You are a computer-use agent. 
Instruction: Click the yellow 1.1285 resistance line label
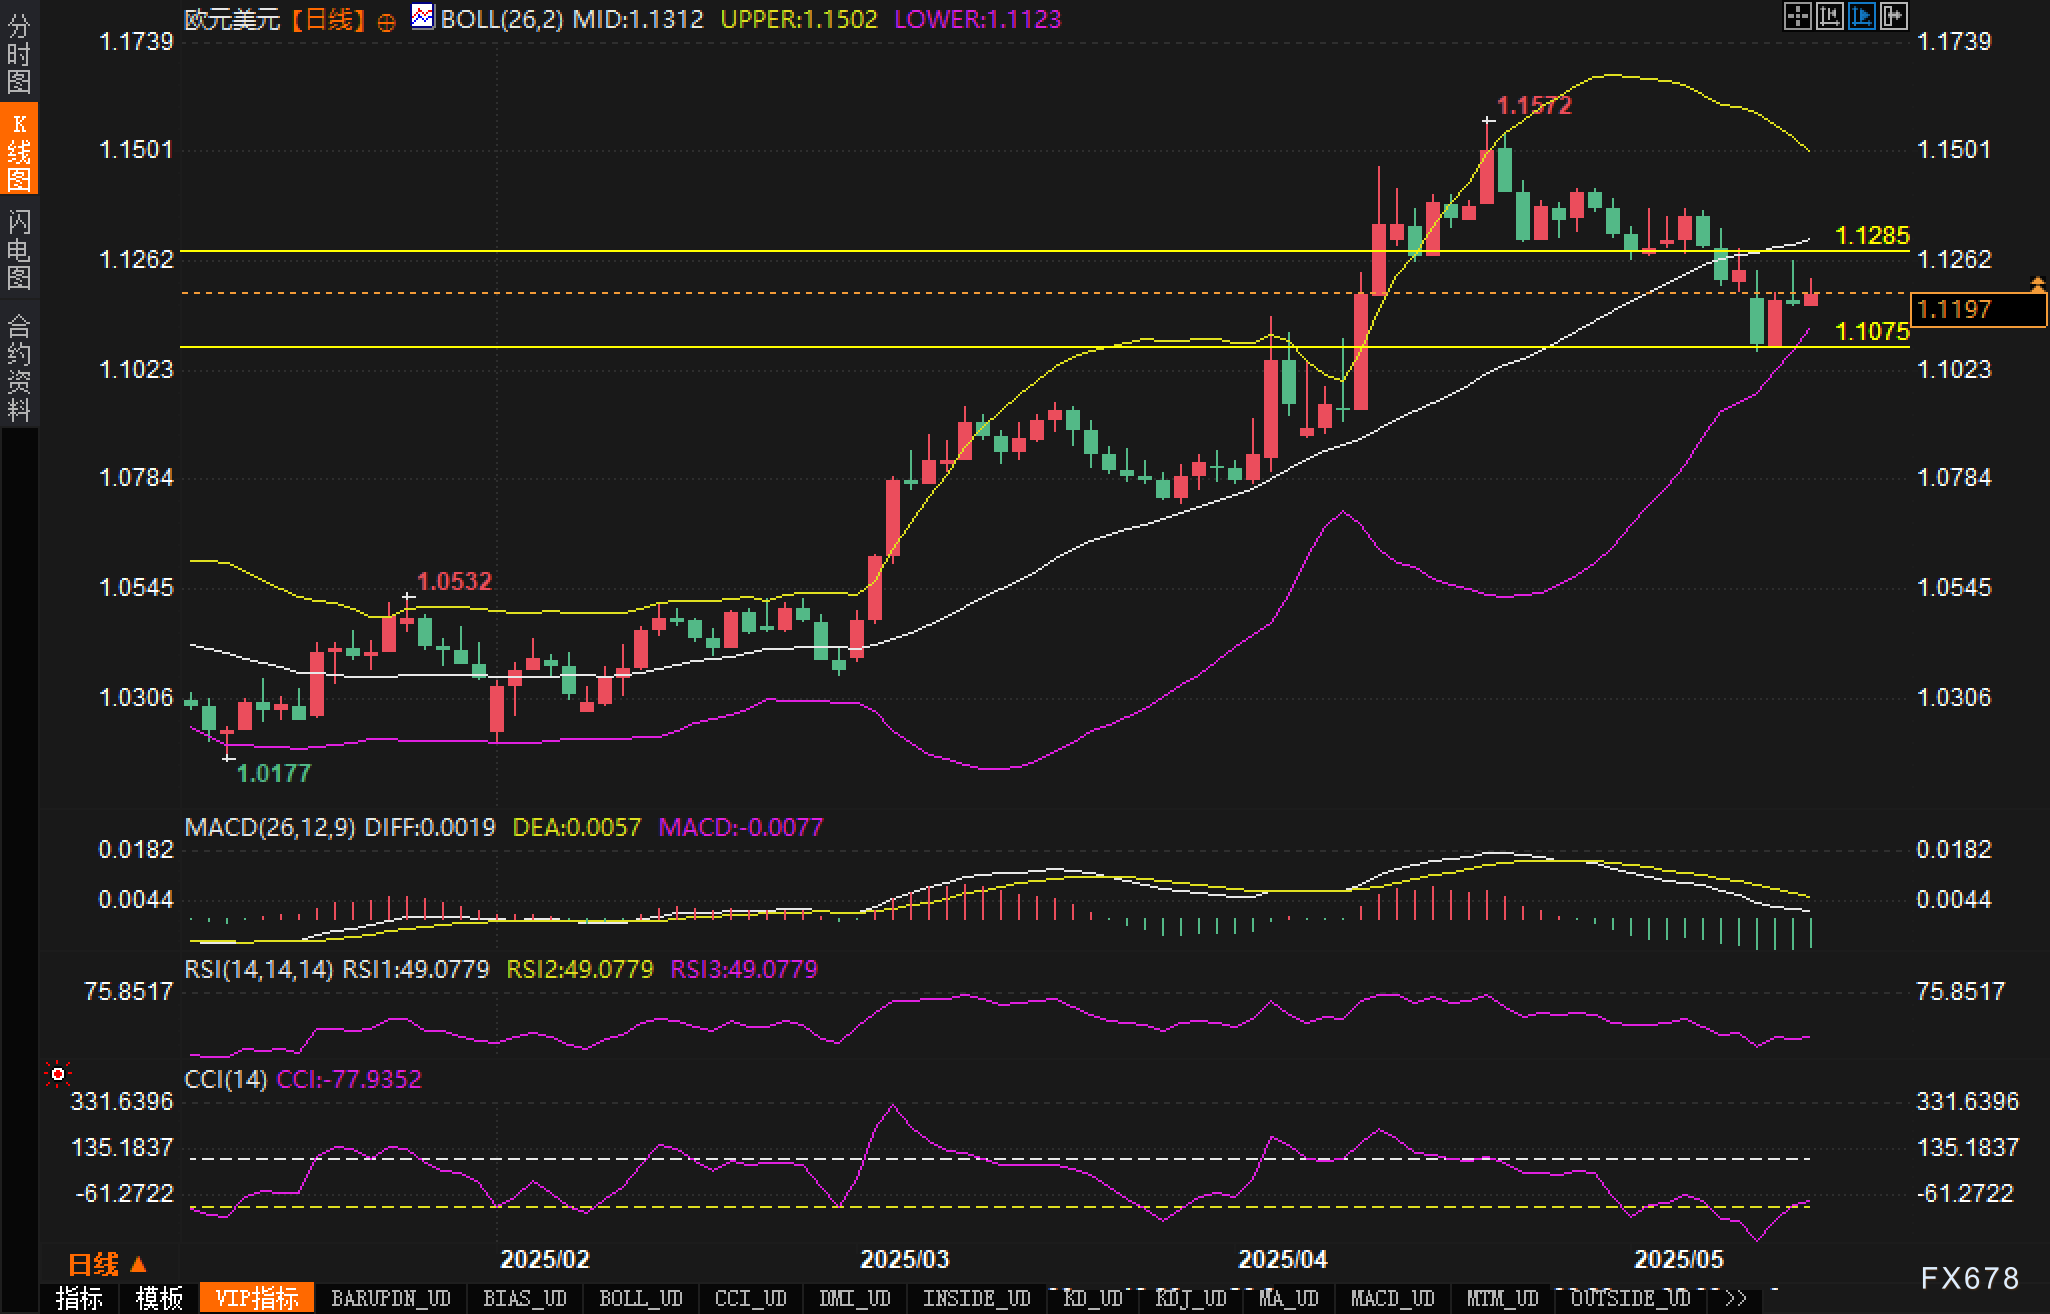point(1872,236)
